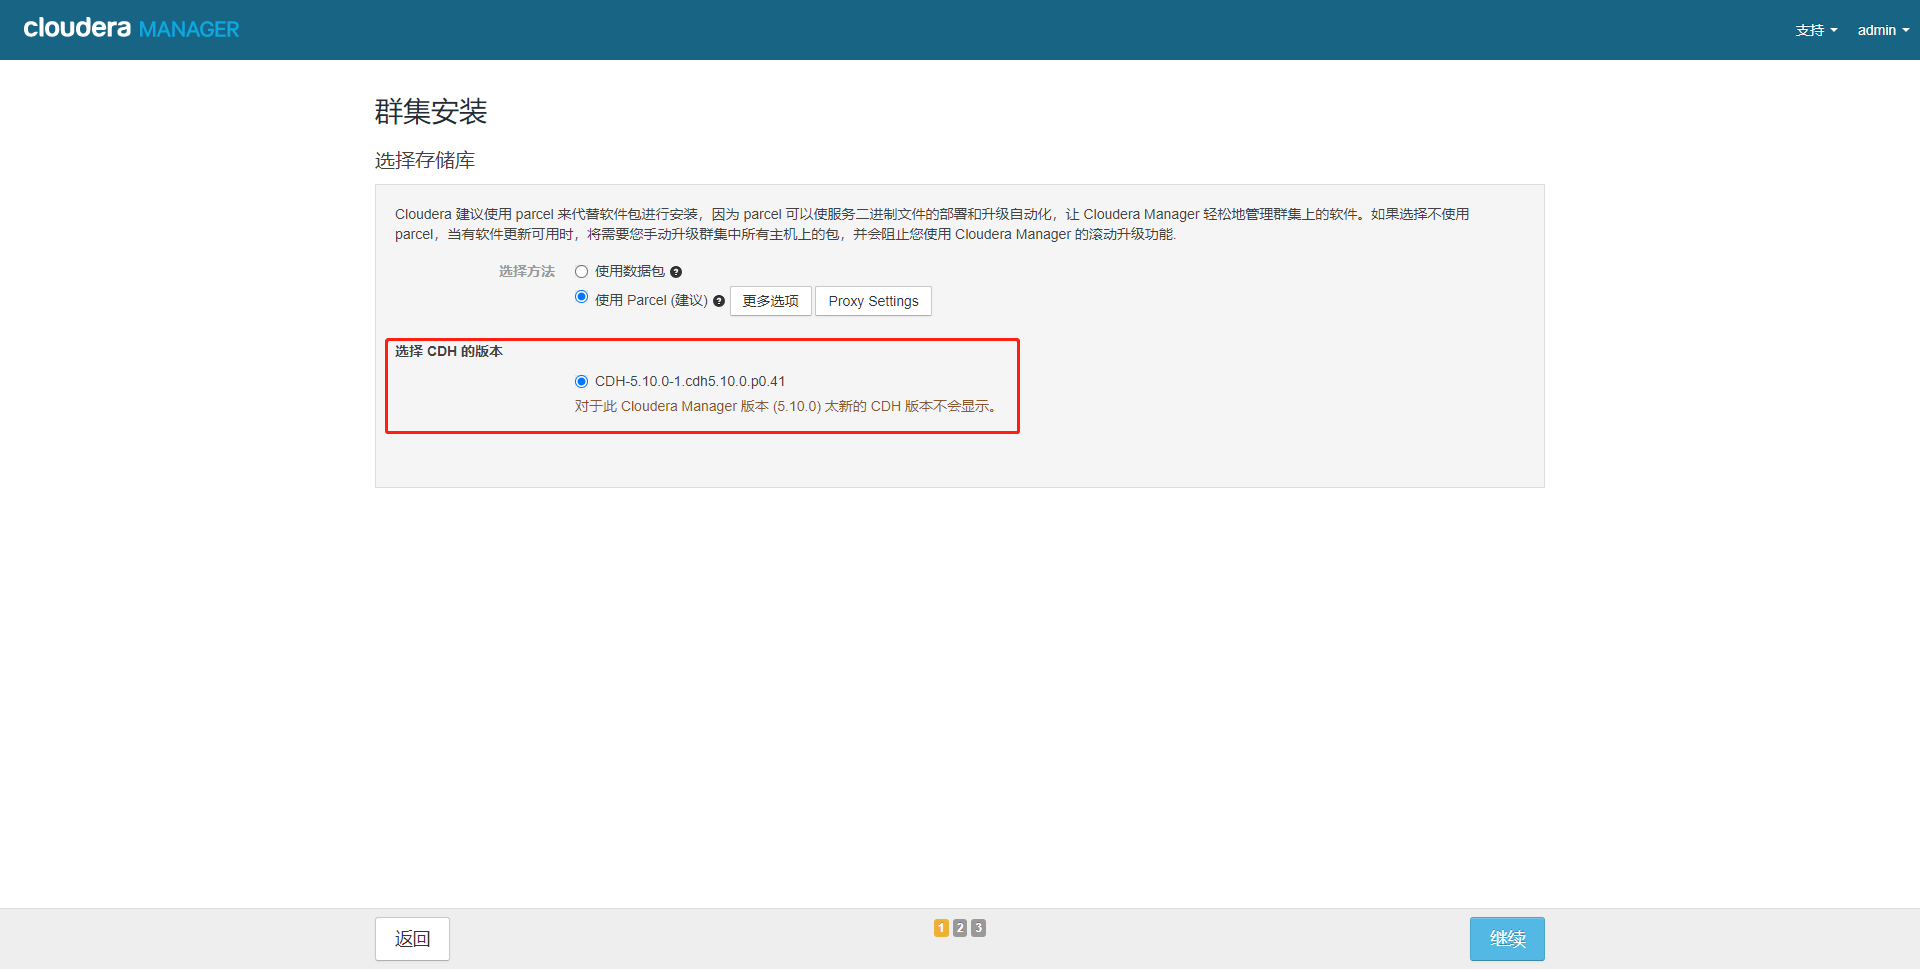This screenshot has width=1920, height=969.
Task: Open the Proxy Settings panel
Action: pyautogui.click(x=873, y=300)
